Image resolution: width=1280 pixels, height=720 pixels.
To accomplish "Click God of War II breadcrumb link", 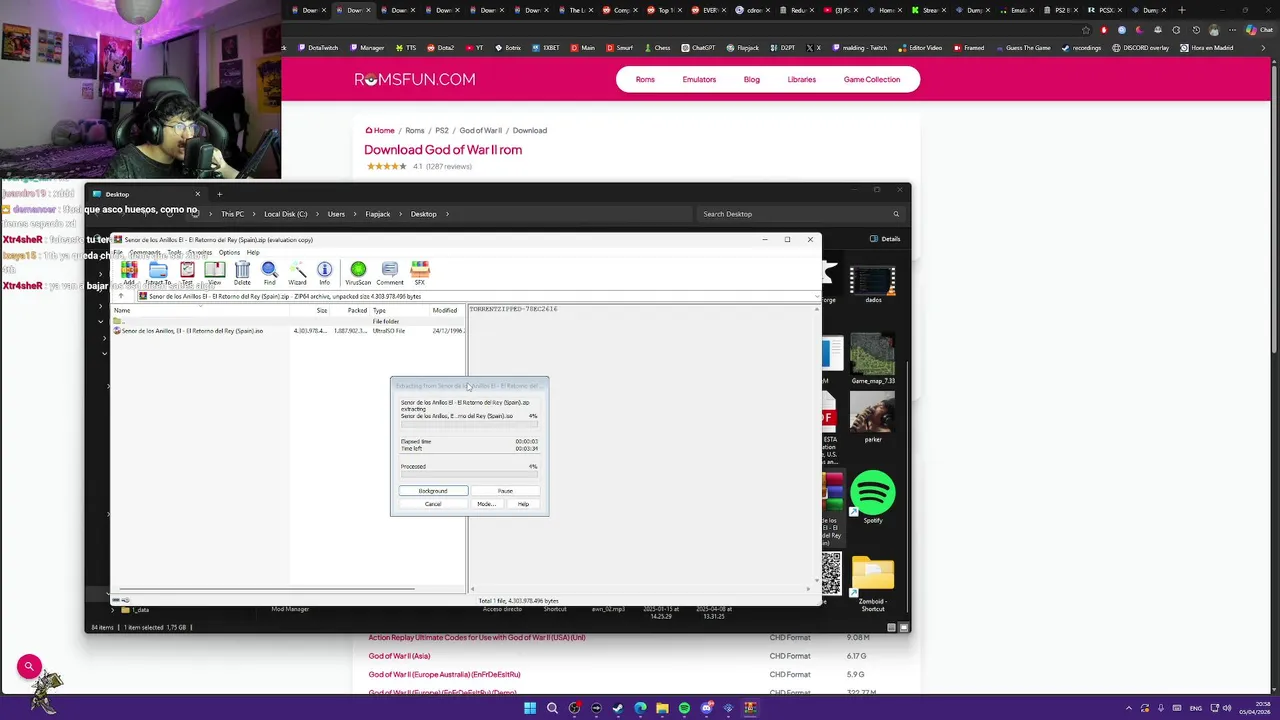I will click(481, 130).
